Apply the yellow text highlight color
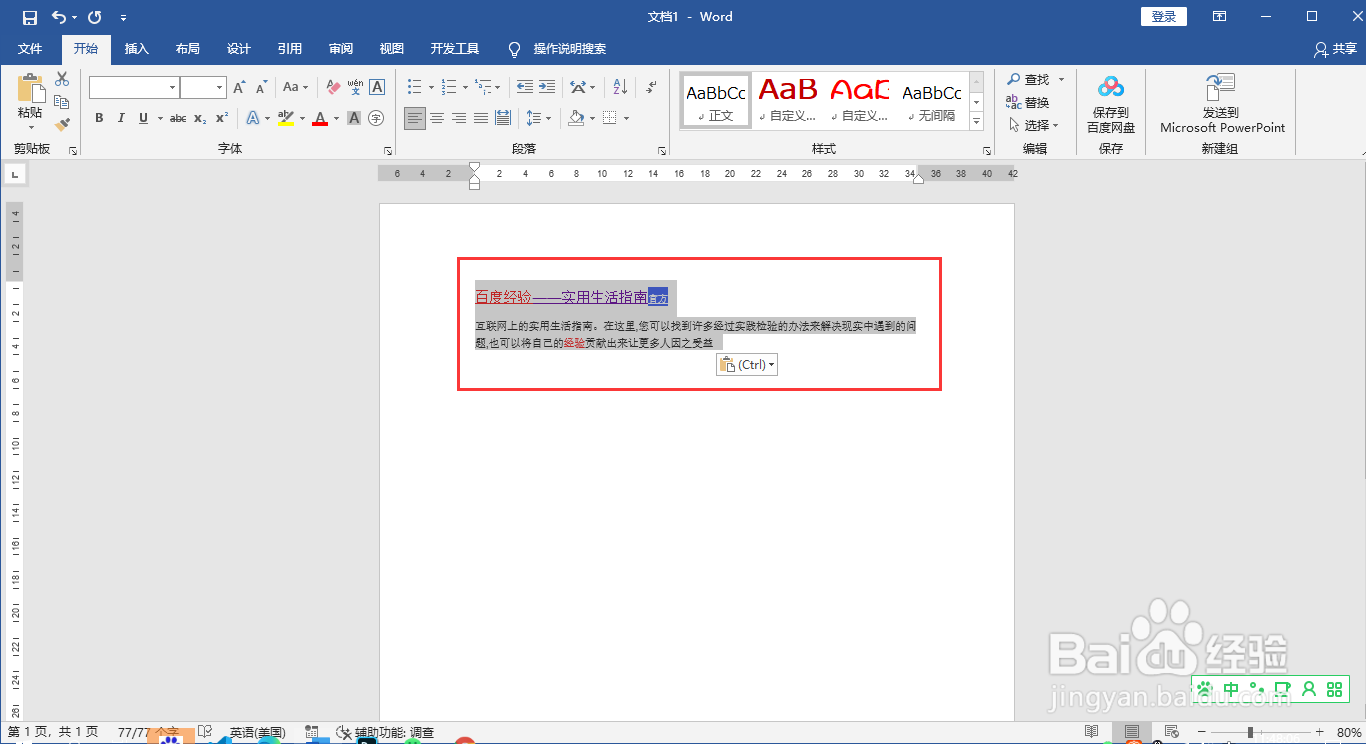The image size is (1366, 744). coord(285,118)
